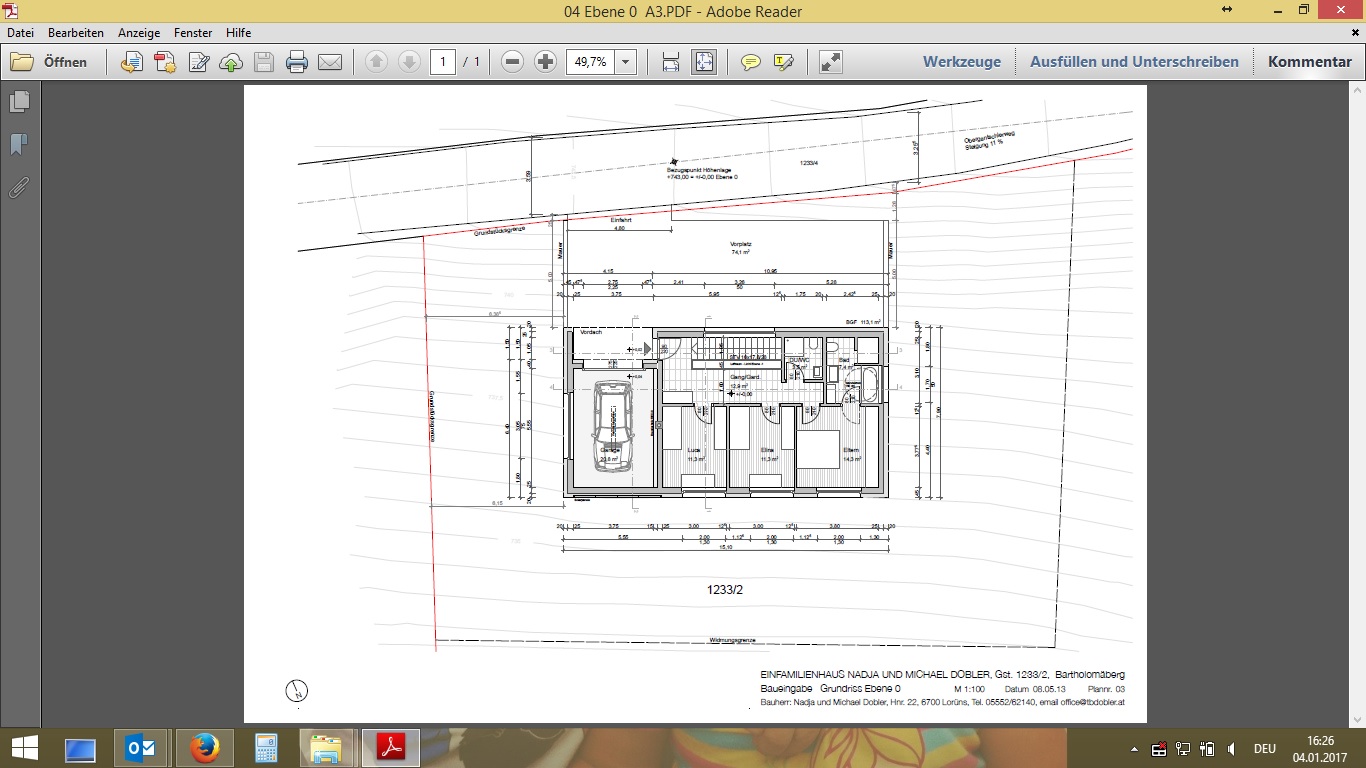Image resolution: width=1366 pixels, height=768 pixels.
Task: Add a sticky note comment
Action: 750,62
